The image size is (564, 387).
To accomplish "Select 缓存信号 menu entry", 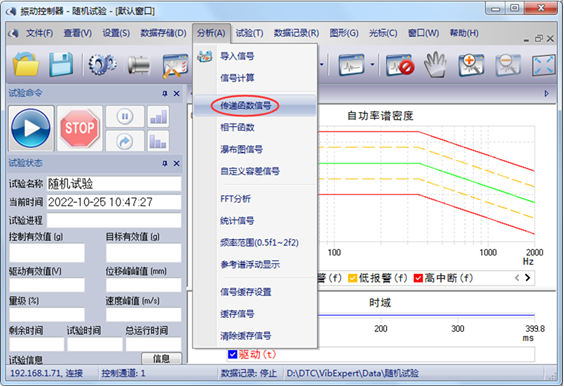I will point(255,314).
